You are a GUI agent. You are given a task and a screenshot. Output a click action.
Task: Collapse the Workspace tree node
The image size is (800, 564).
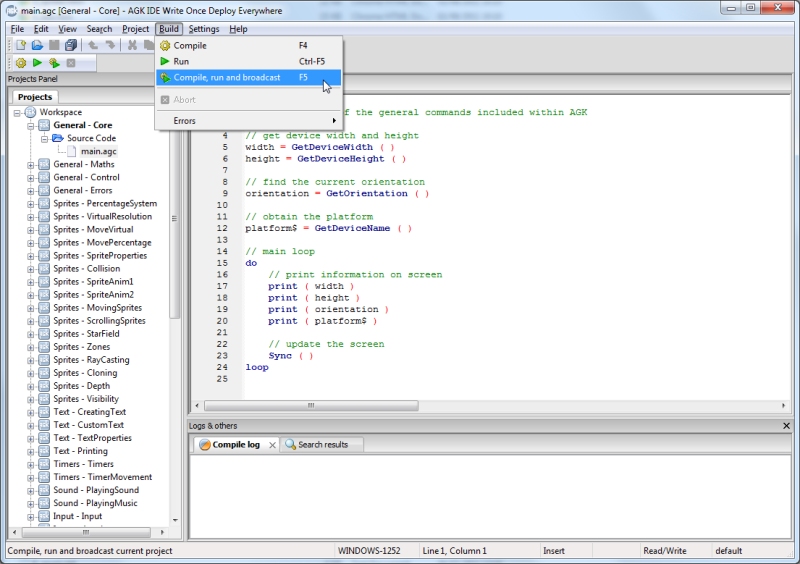17,112
